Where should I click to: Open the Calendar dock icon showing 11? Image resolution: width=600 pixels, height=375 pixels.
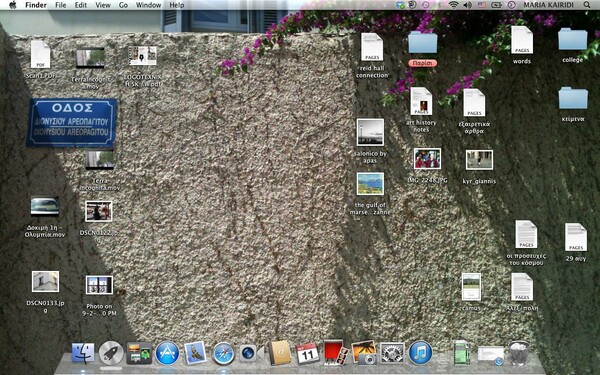pos(308,353)
